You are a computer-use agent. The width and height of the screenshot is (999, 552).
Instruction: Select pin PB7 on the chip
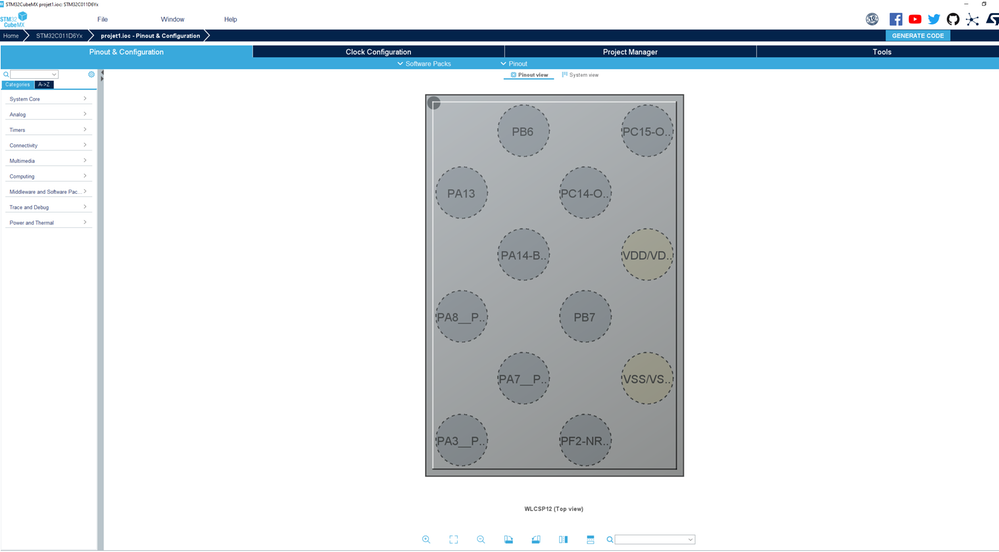click(x=585, y=317)
